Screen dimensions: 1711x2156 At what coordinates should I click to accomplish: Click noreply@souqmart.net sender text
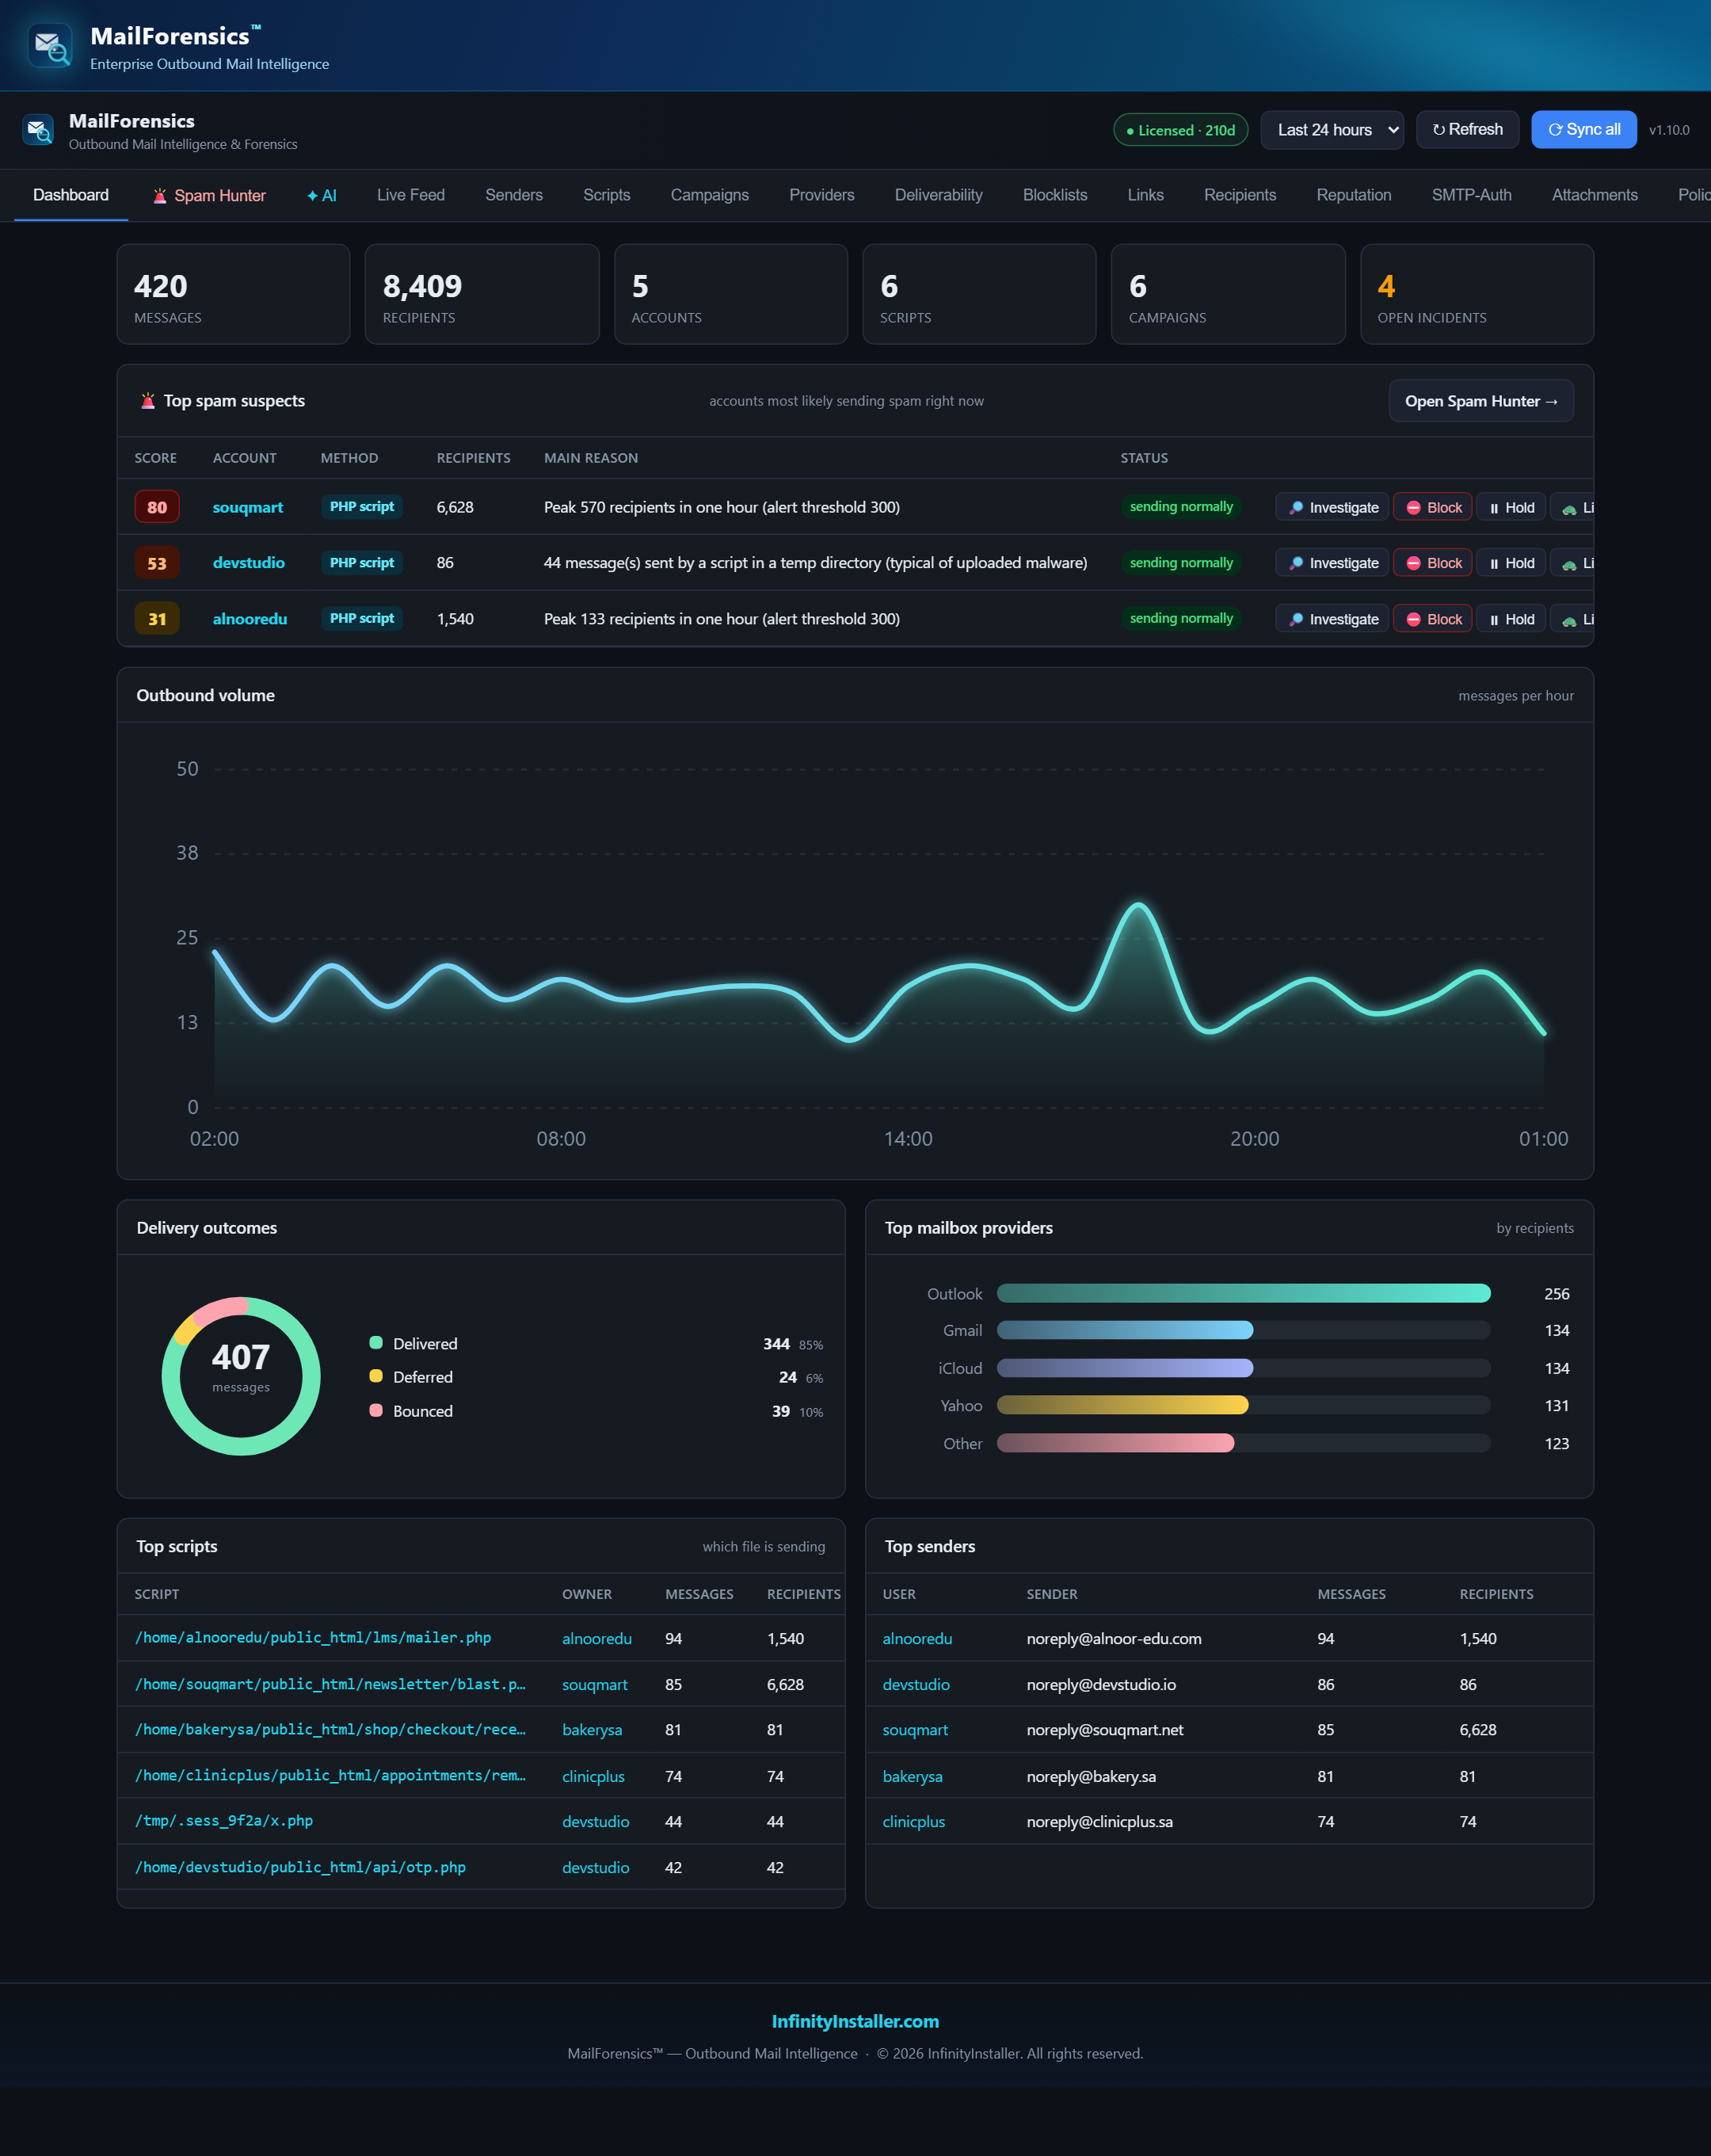(x=1105, y=1731)
